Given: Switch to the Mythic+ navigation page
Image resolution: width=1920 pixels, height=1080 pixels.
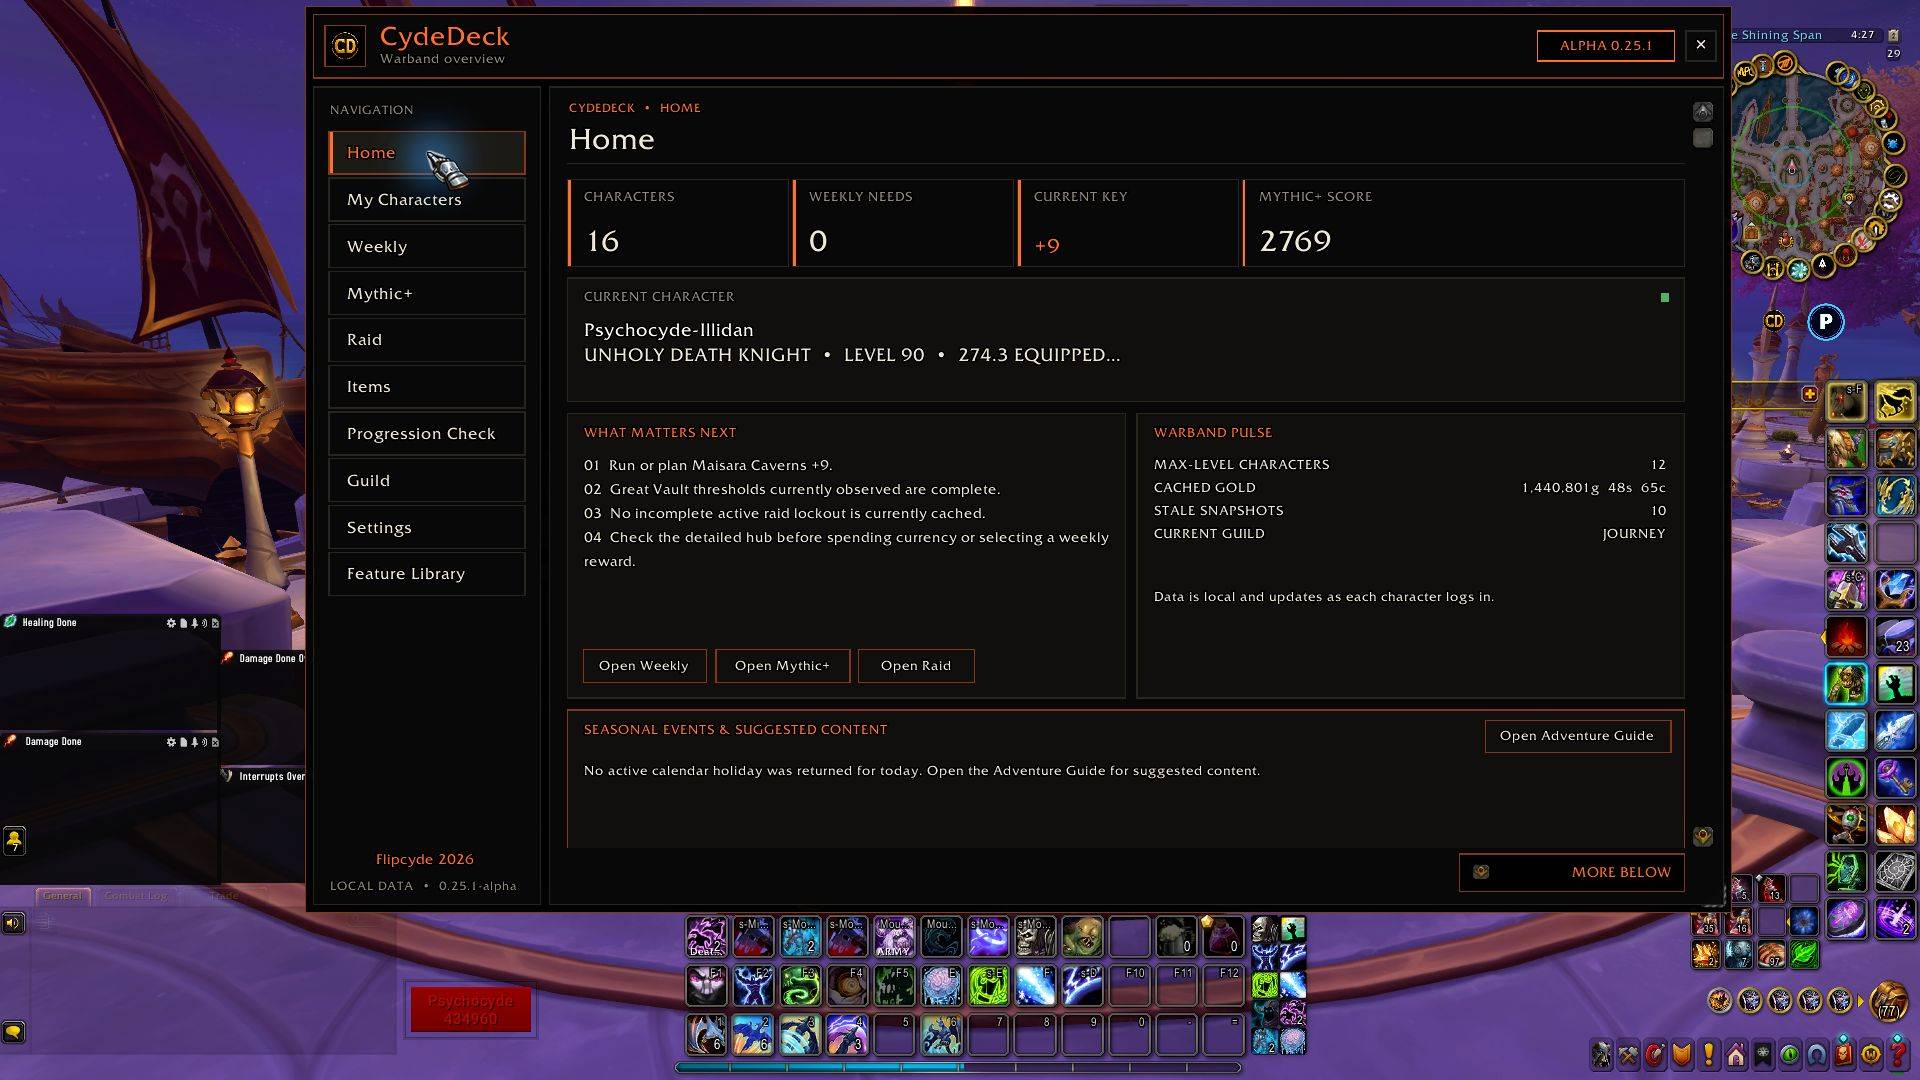Looking at the screenshot, I should click(x=427, y=294).
